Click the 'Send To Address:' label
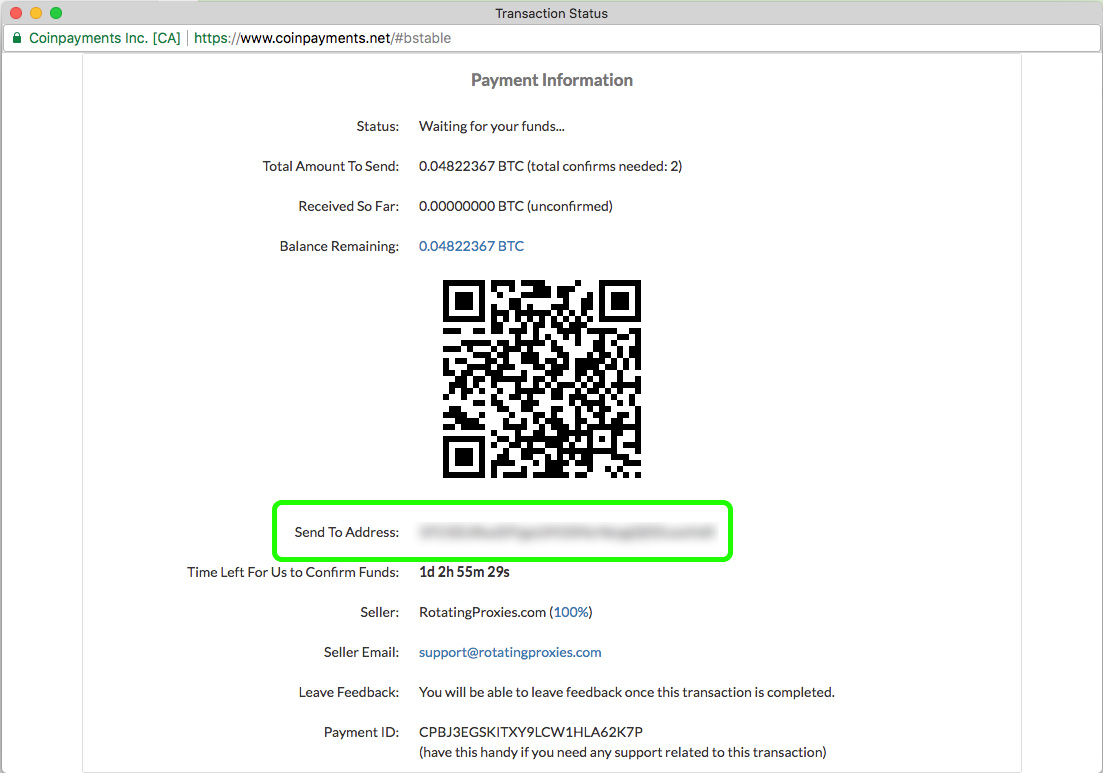The height and width of the screenshot is (773, 1103). click(347, 532)
